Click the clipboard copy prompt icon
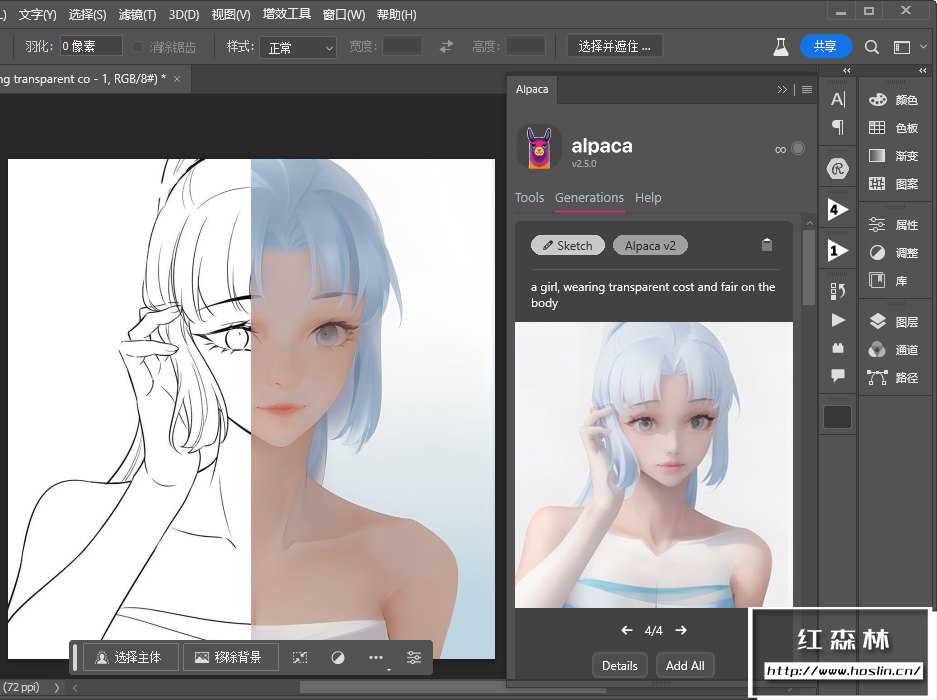 (767, 244)
